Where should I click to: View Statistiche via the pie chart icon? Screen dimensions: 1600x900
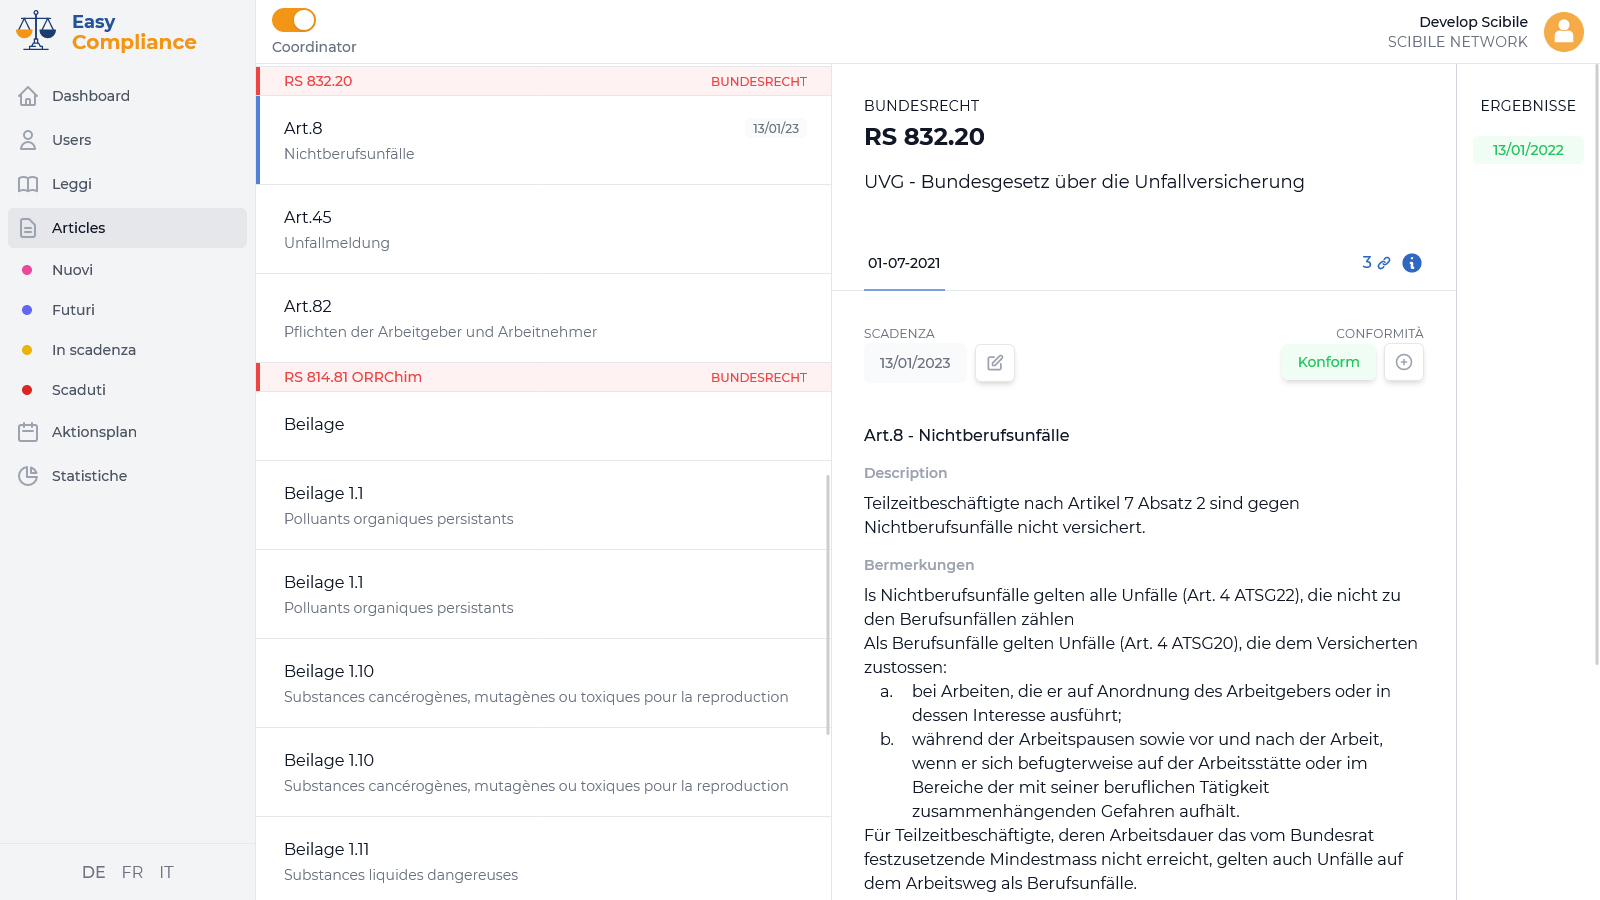click(x=28, y=476)
